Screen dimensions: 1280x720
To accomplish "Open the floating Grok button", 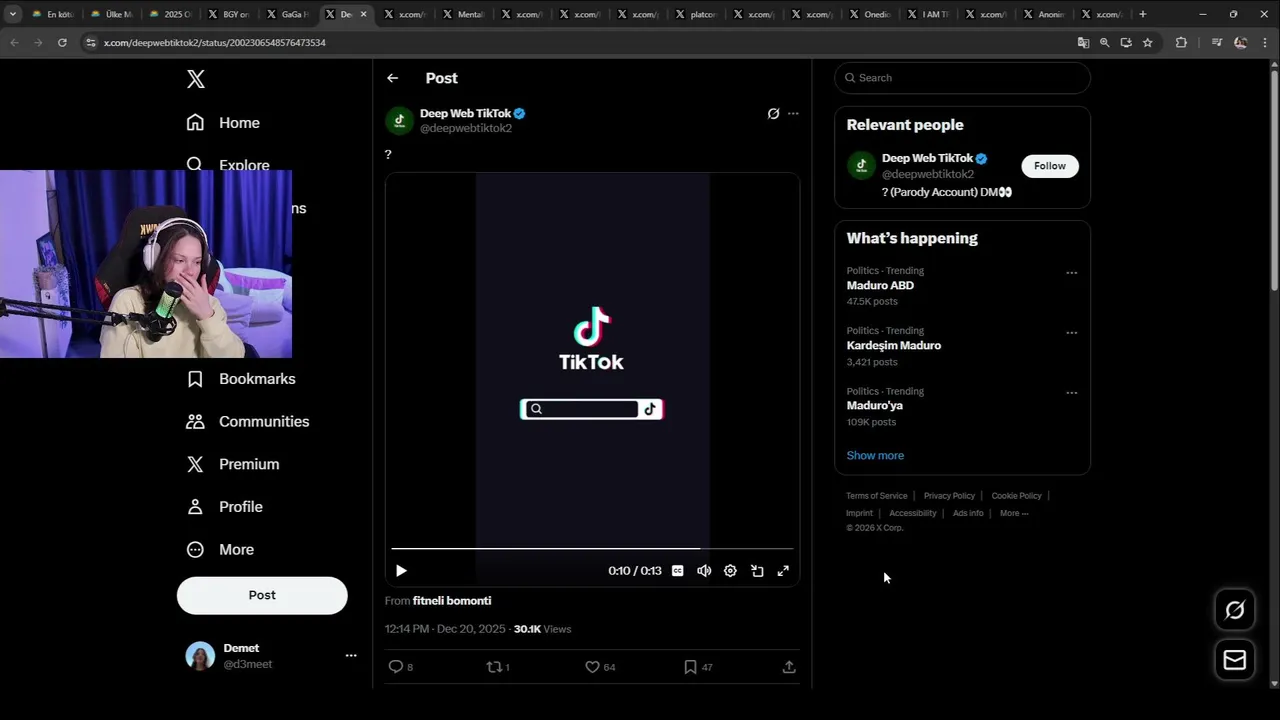I will 1235,610.
